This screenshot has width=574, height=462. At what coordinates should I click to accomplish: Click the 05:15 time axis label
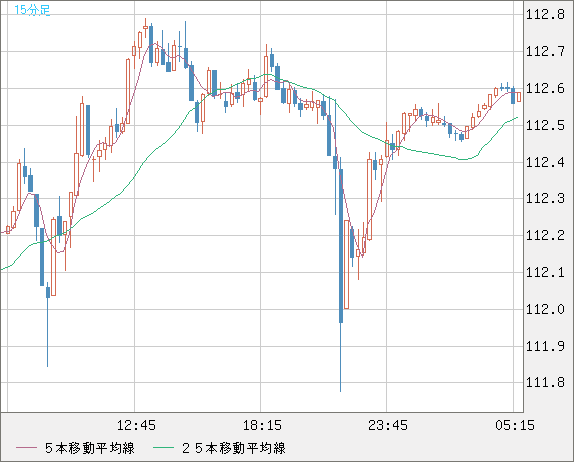click(515, 425)
